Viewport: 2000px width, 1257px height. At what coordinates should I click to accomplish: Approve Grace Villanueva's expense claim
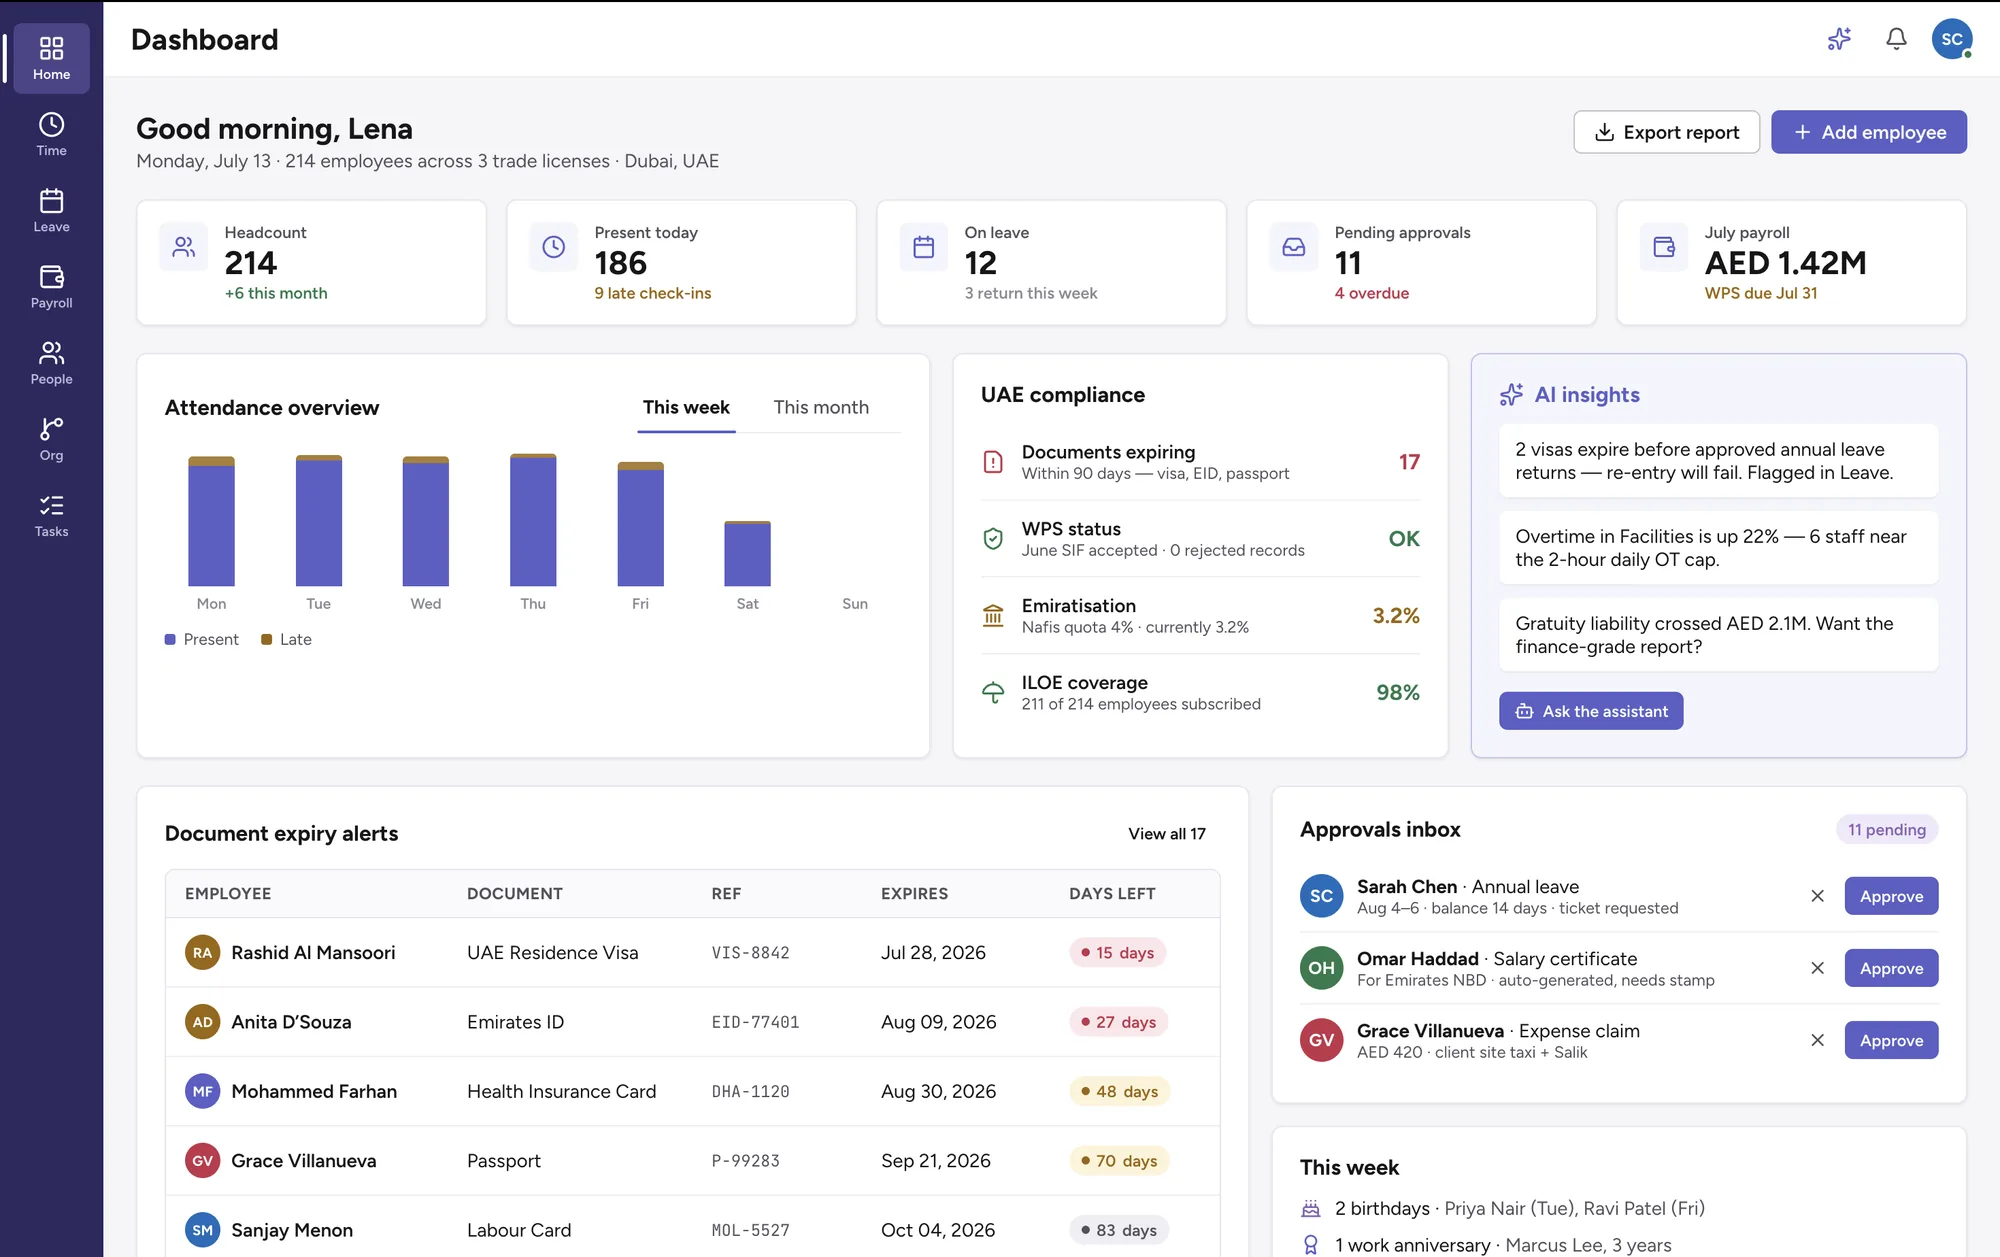[1891, 1040]
